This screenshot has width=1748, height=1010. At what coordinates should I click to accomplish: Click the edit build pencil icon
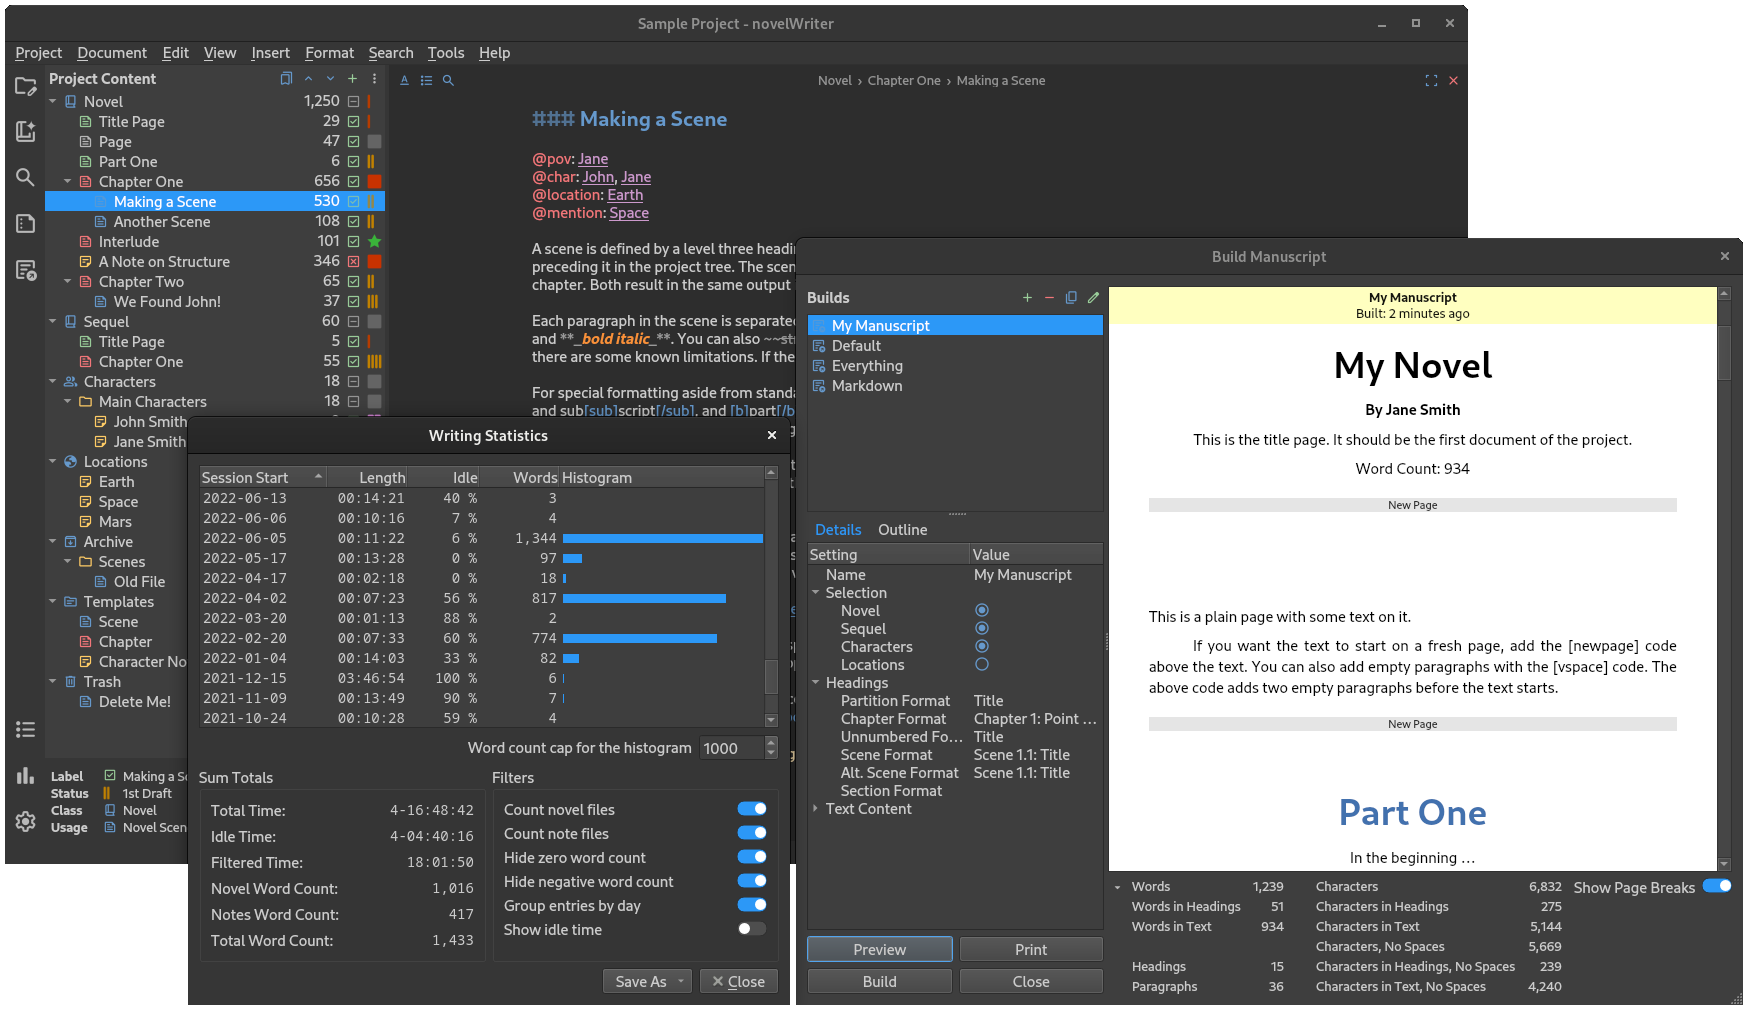1093,298
